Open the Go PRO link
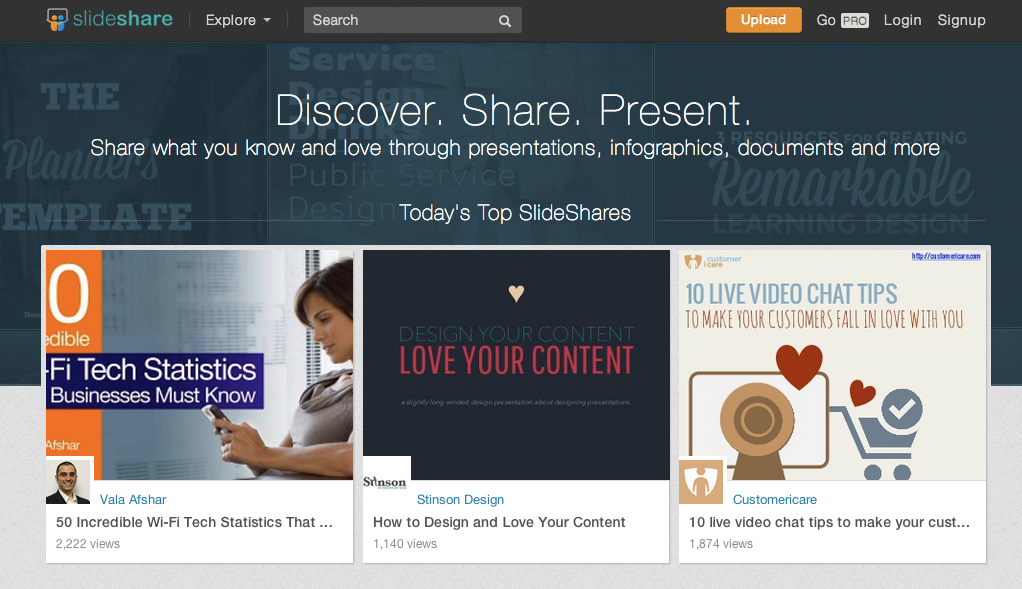 (842, 20)
